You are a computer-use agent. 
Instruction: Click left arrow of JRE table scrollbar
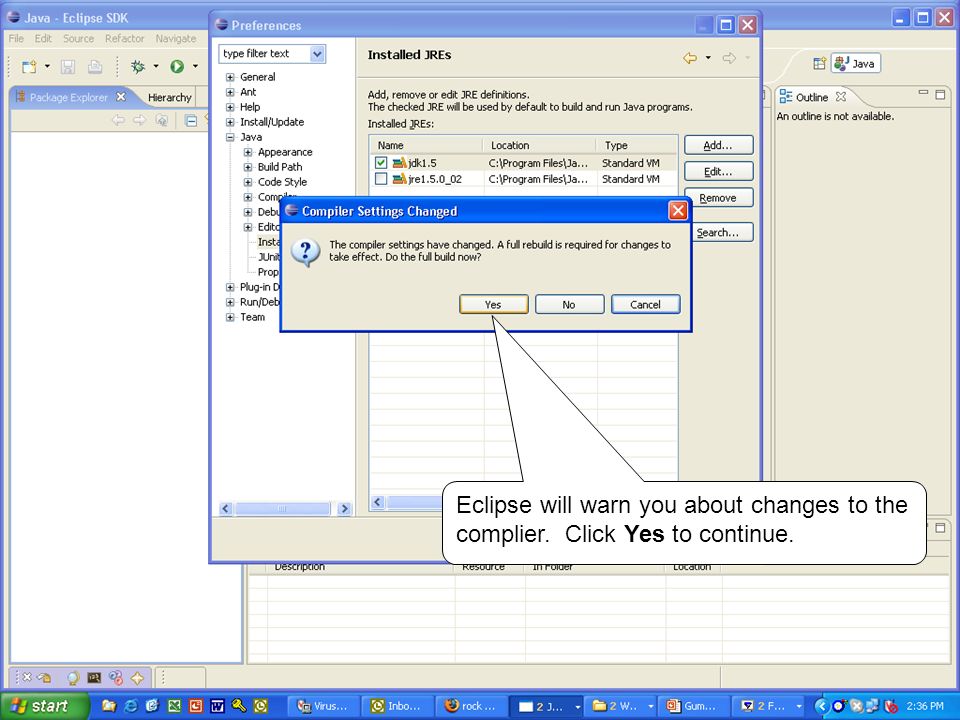[378, 502]
